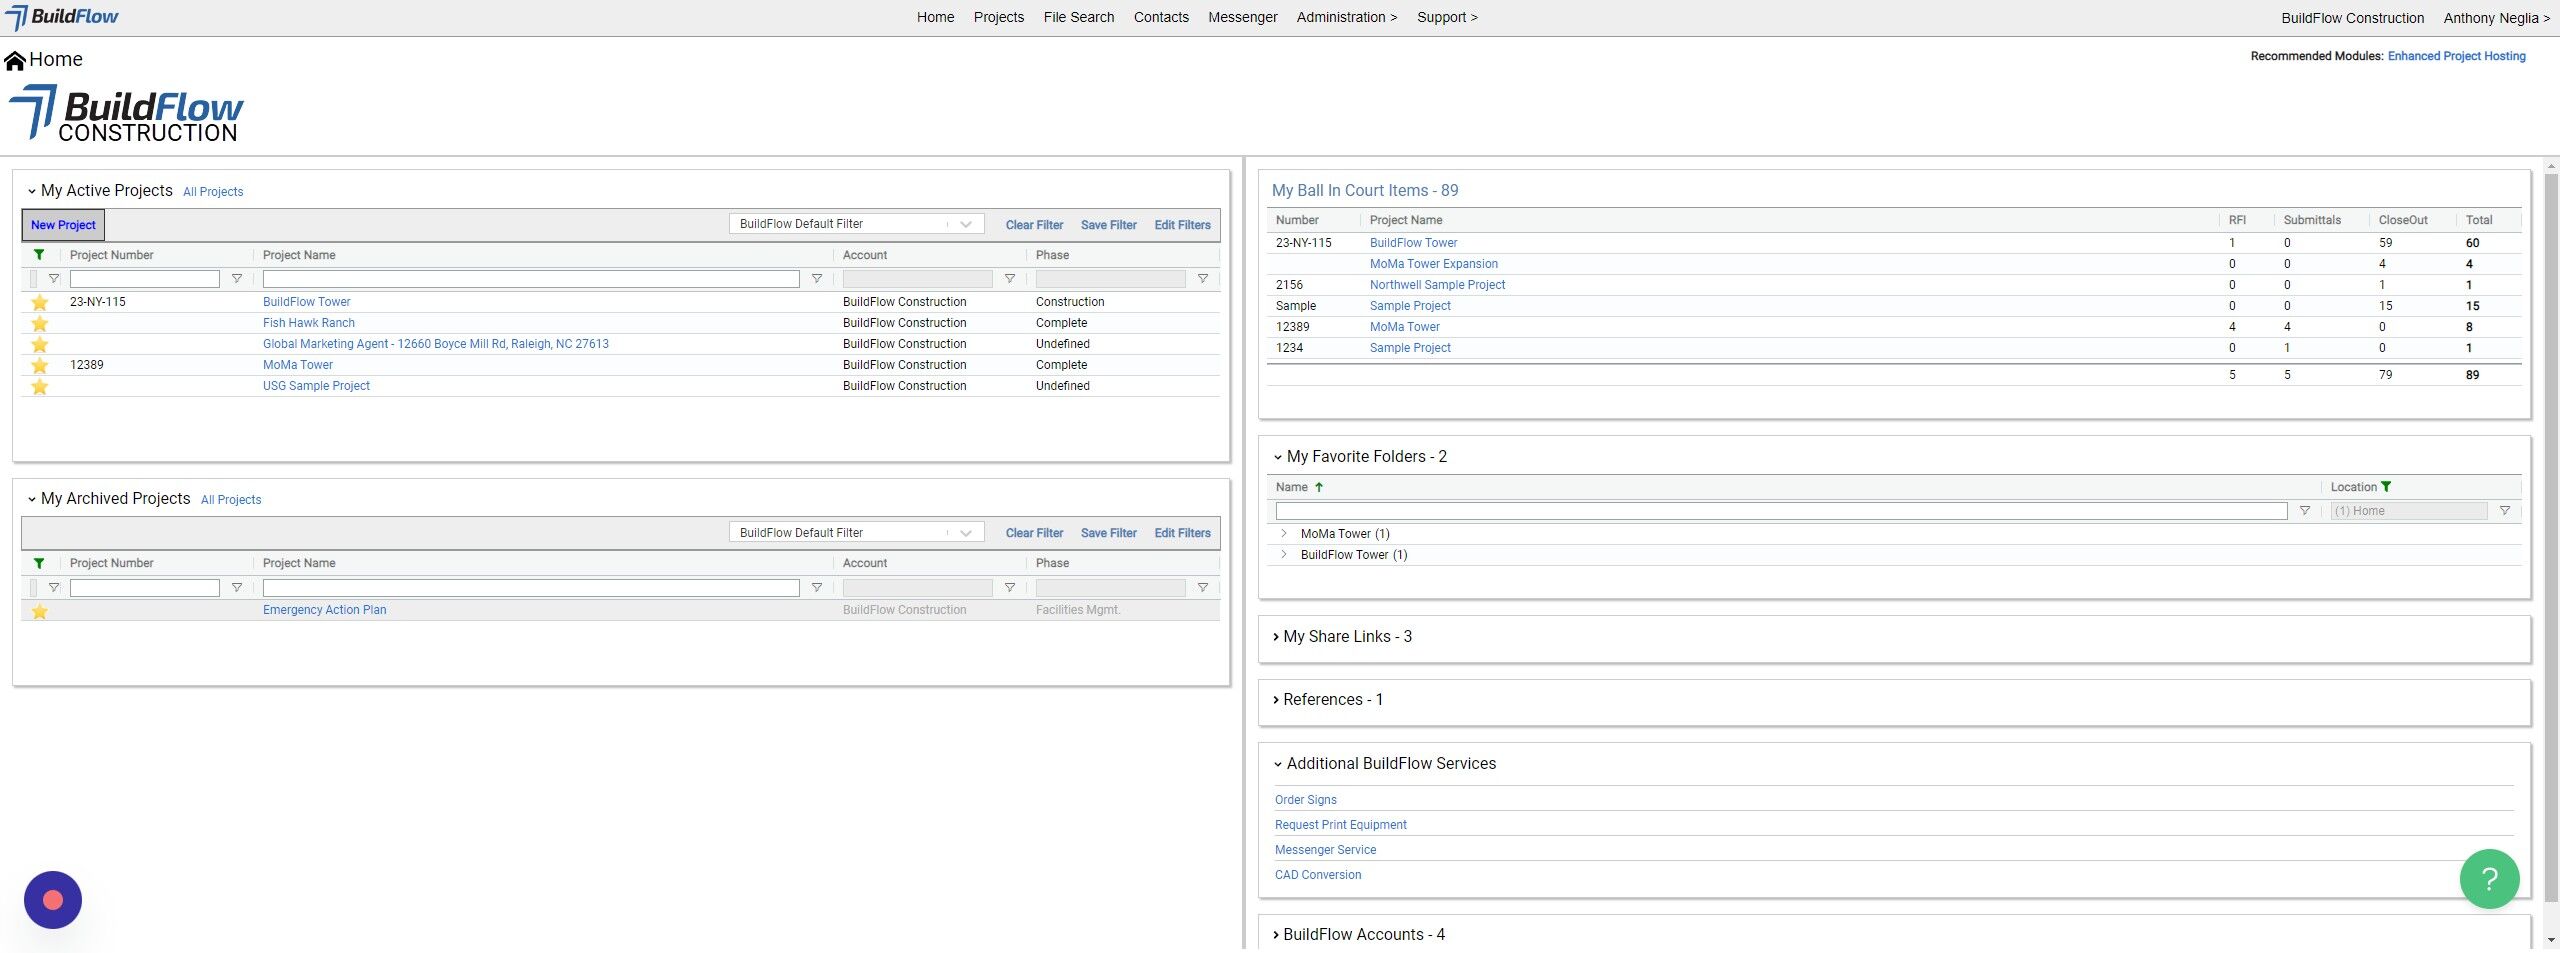This screenshot has width=2560, height=953.
Task: Click the Project Number filter input in Active Projects
Action: pyautogui.click(x=145, y=279)
